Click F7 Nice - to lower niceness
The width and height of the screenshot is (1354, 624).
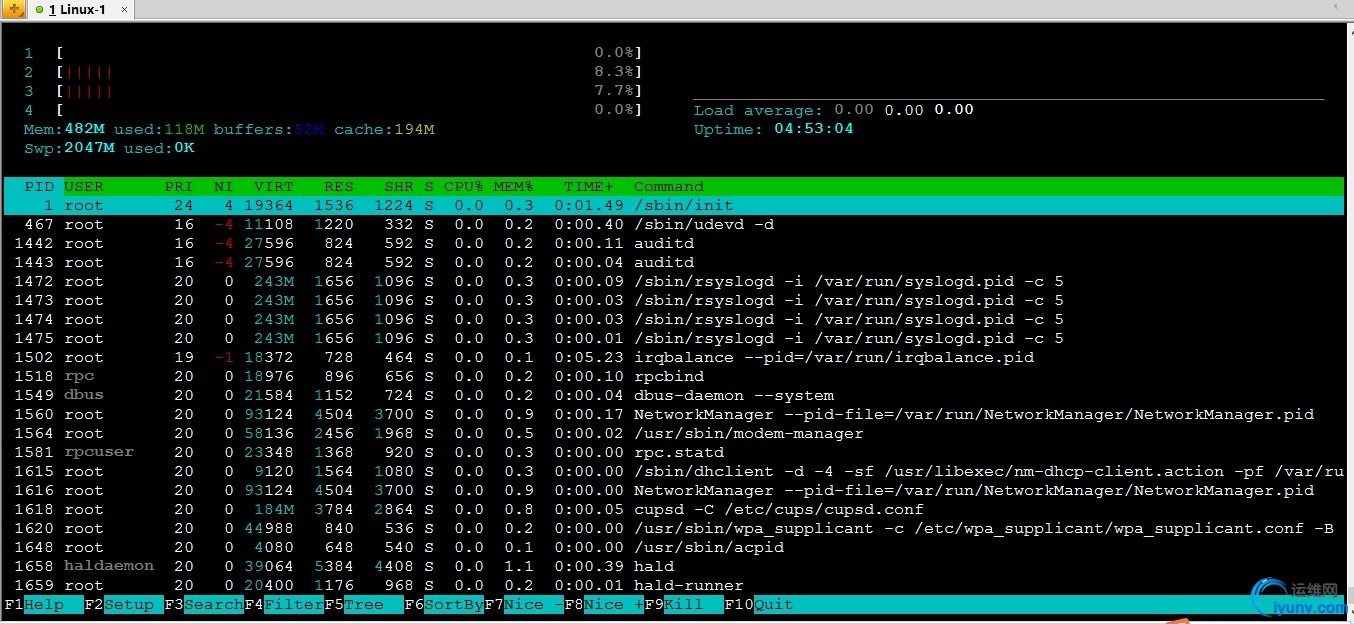coord(524,604)
